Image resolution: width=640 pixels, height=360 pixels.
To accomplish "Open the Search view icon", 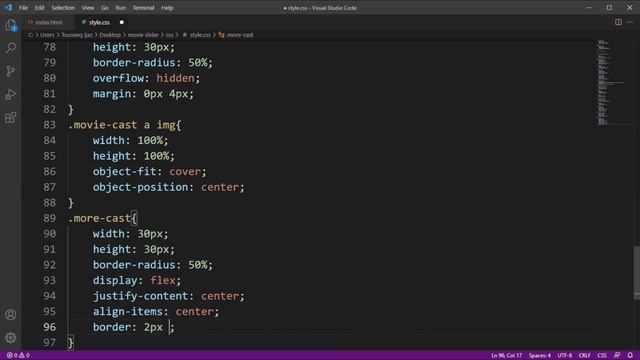I will pos(11,48).
